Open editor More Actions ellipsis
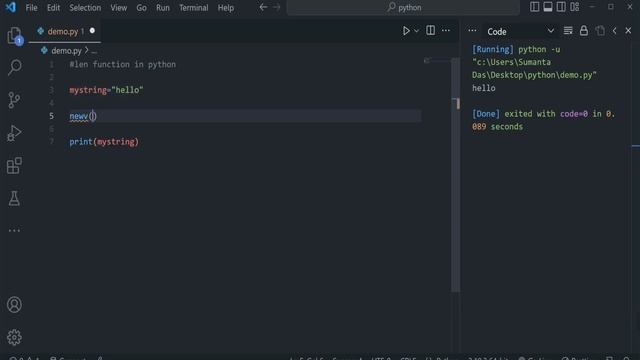This screenshot has width=640, height=360. pos(446,31)
